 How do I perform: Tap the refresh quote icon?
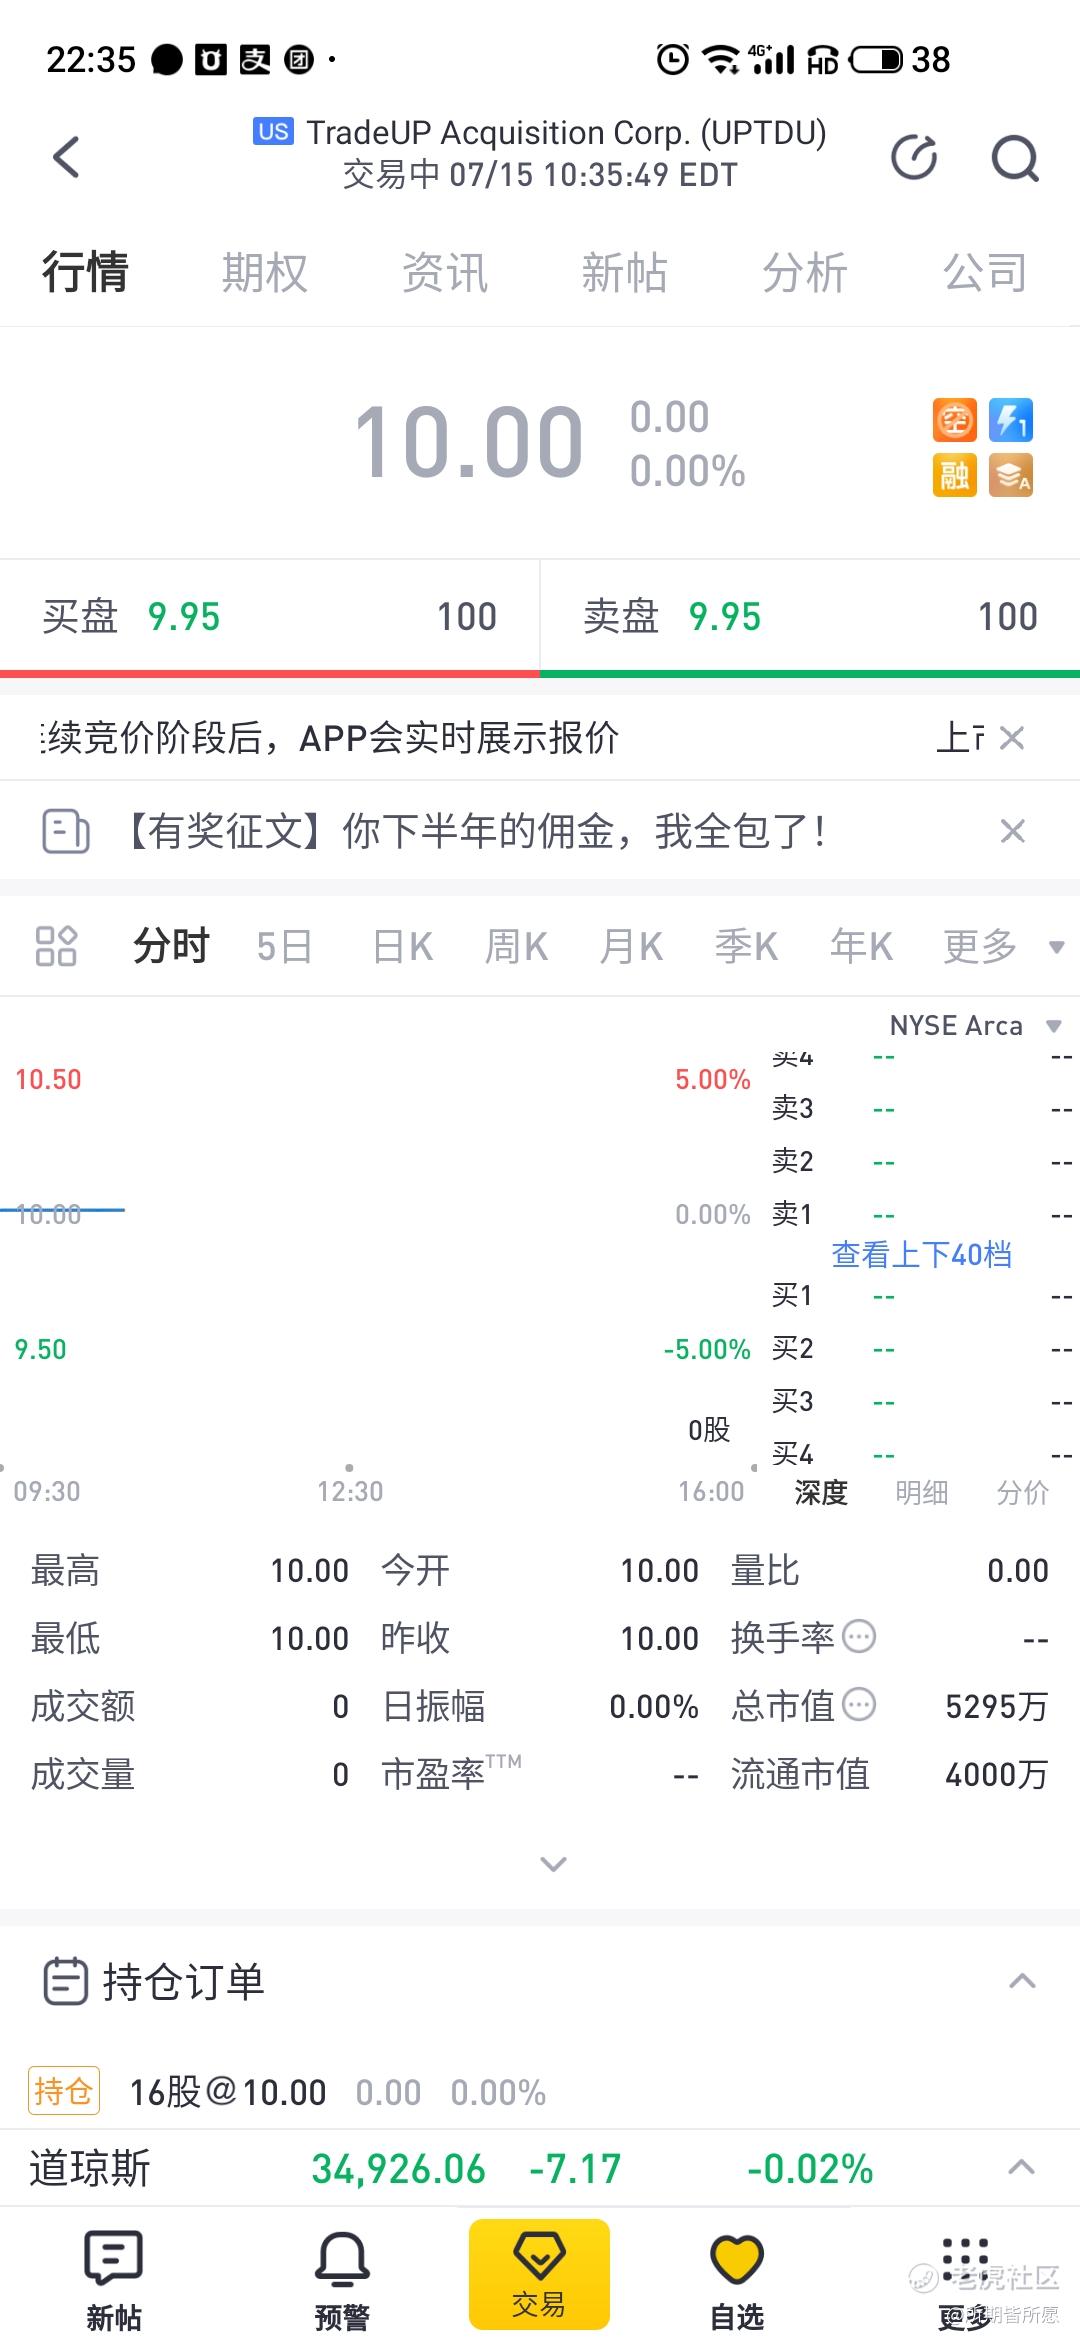coord(914,157)
